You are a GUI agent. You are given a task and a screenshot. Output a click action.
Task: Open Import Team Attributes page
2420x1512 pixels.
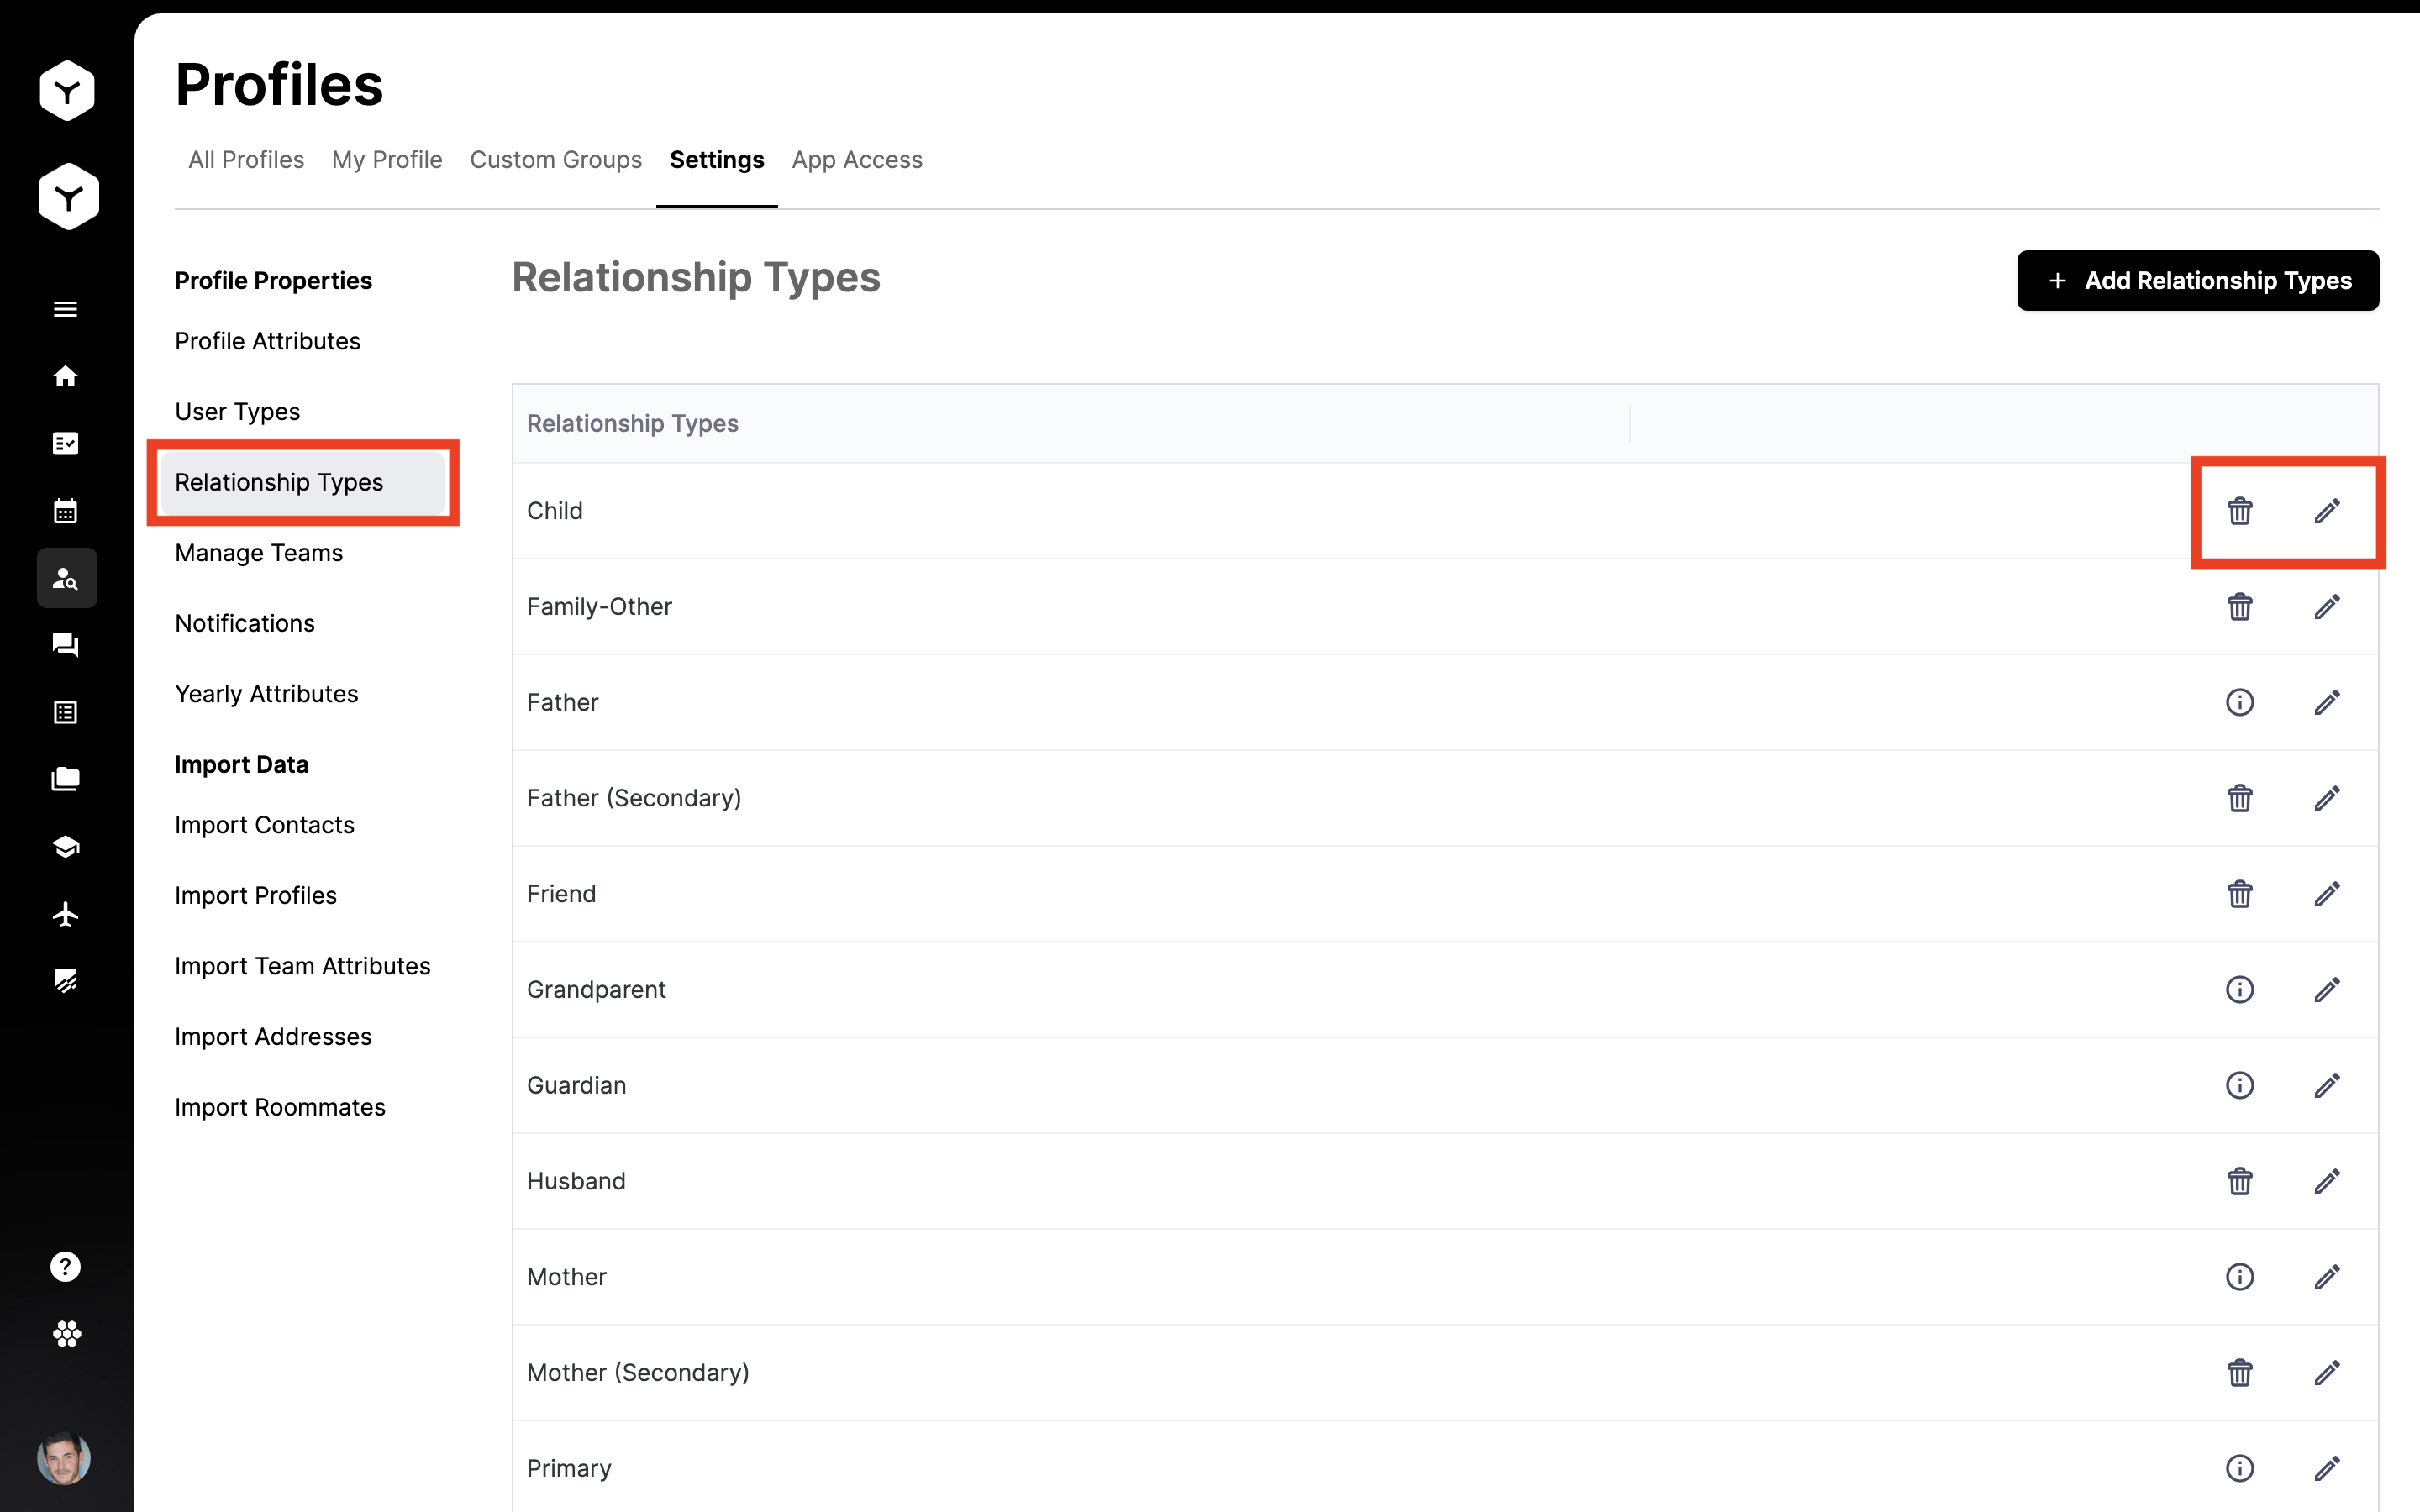[x=303, y=966]
